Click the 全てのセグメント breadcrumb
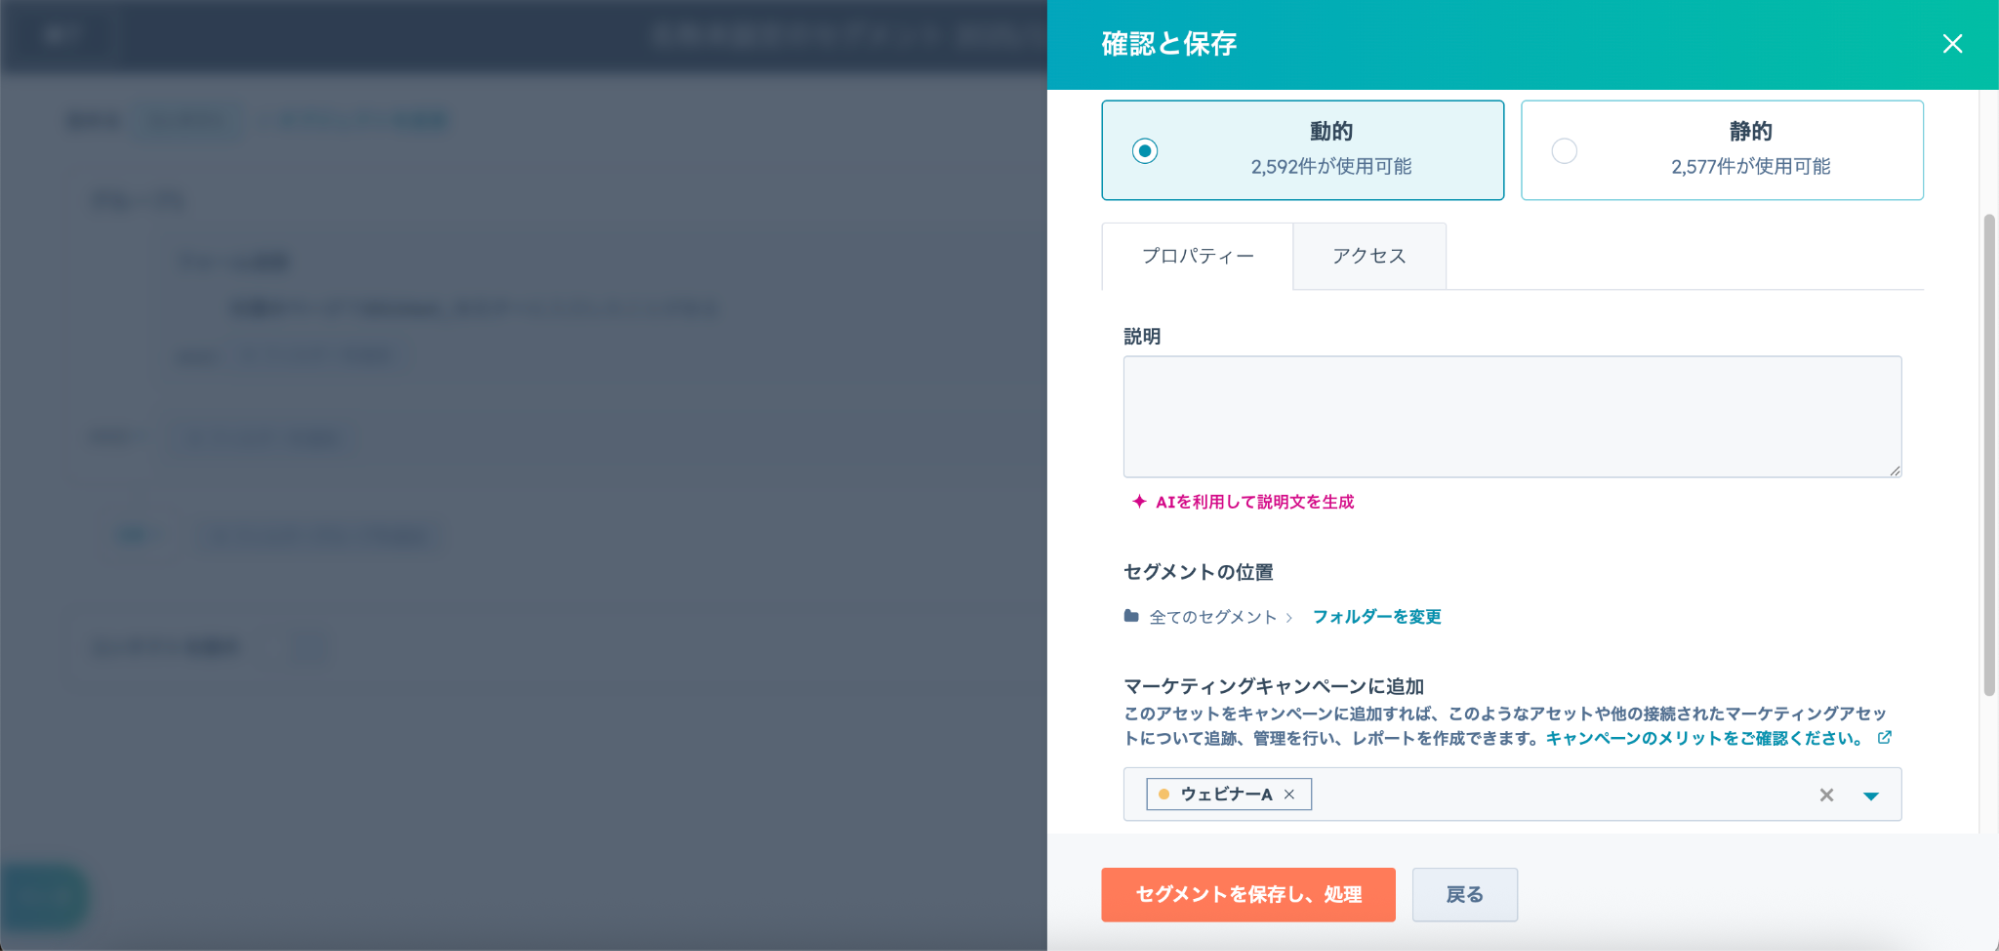The width and height of the screenshot is (1999, 951). point(1212,617)
